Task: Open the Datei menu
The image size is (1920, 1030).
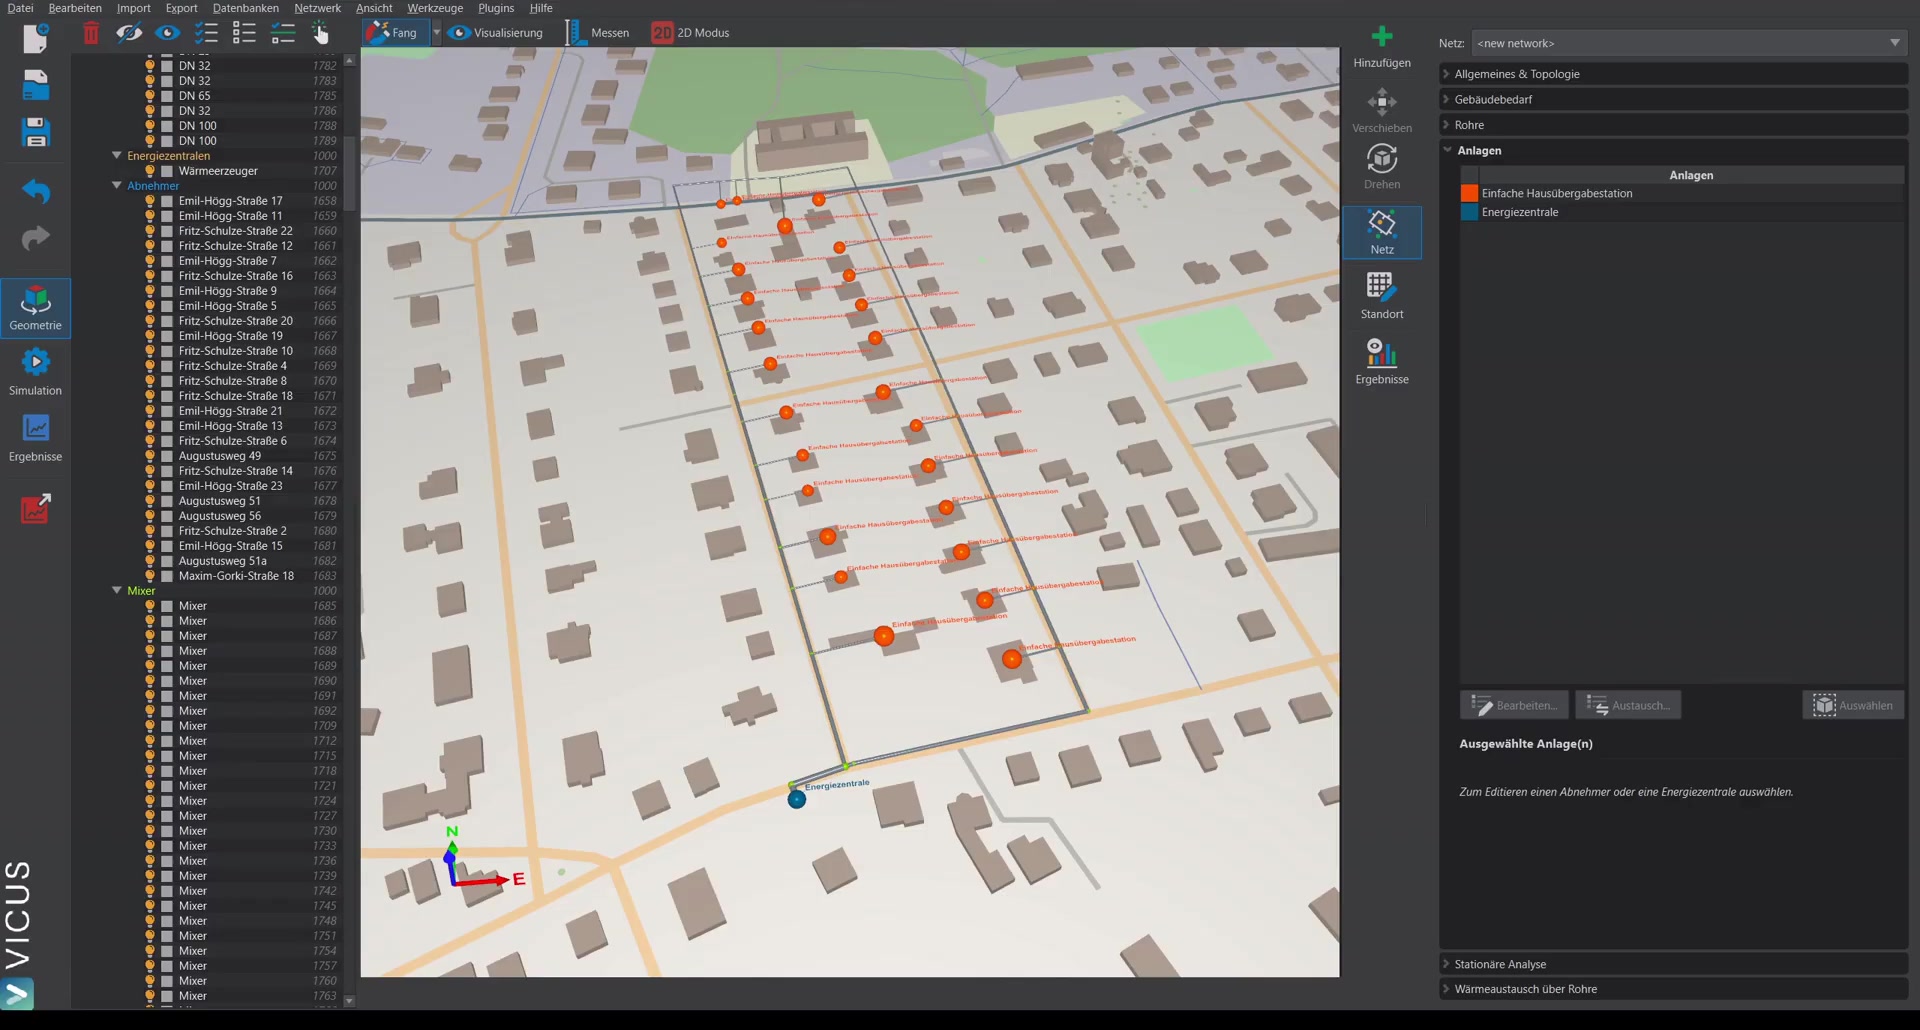Action: pyautogui.click(x=20, y=8)
